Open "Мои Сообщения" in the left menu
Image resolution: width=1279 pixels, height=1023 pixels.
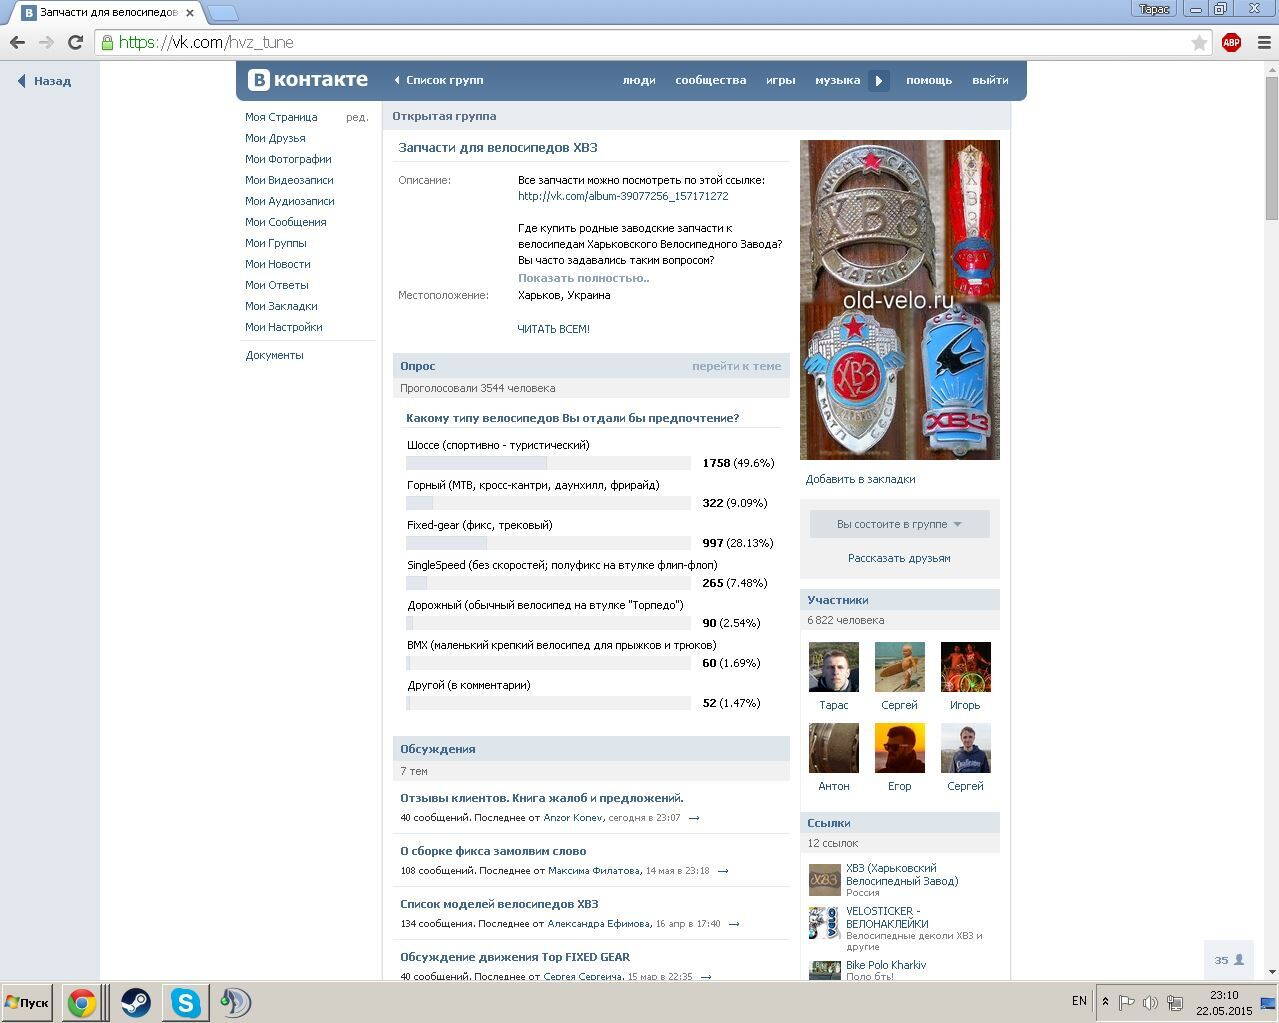coord(285,222)
